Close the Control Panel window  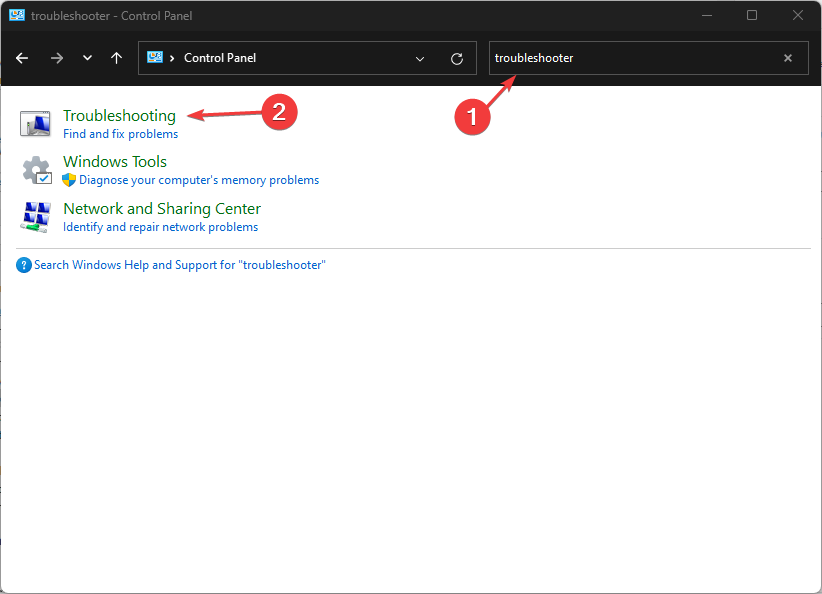click(797, 15)
